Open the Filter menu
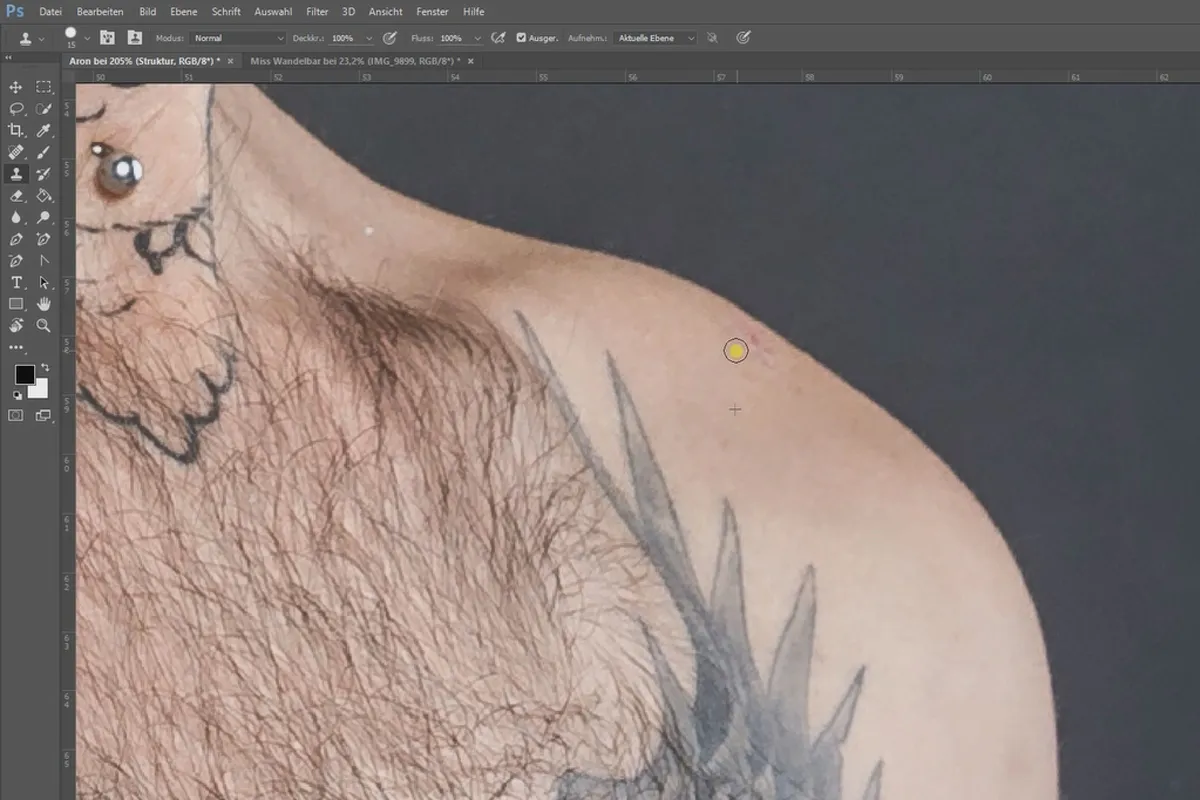 317,12
